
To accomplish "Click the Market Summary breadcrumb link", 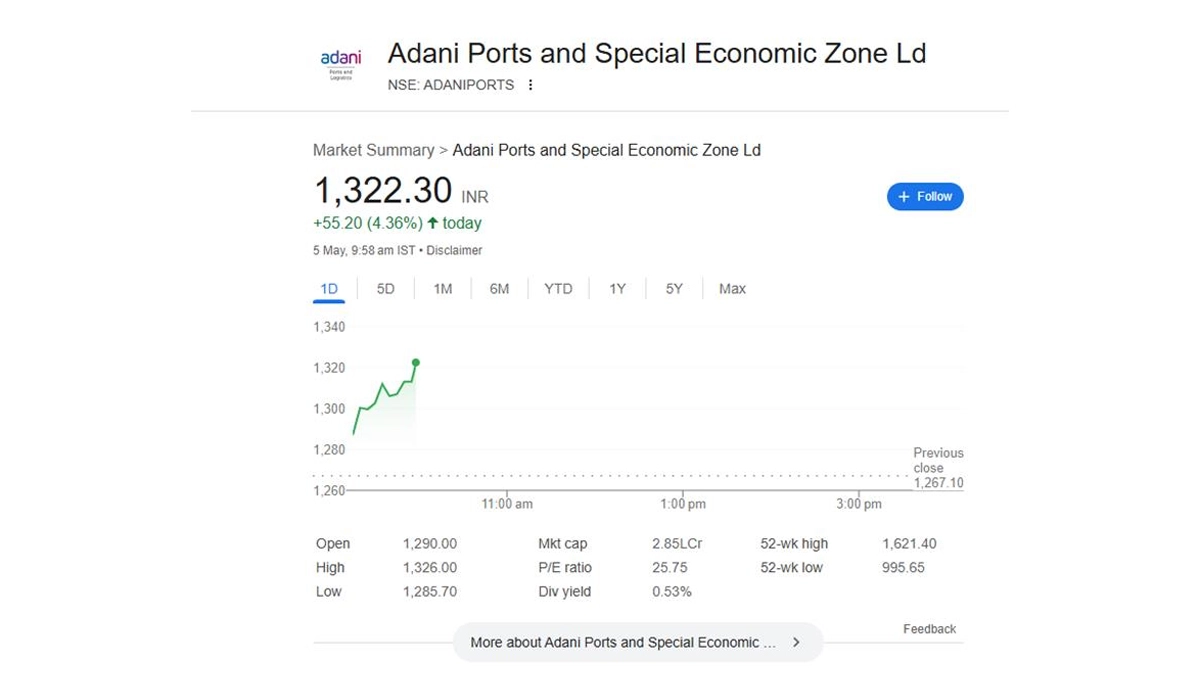I will (x=373, y=150).
